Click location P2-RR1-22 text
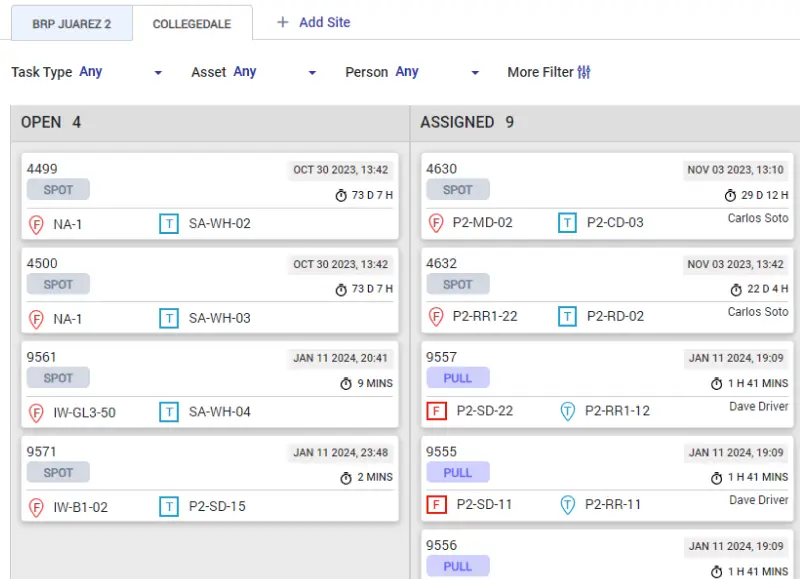 click(485, 316)
